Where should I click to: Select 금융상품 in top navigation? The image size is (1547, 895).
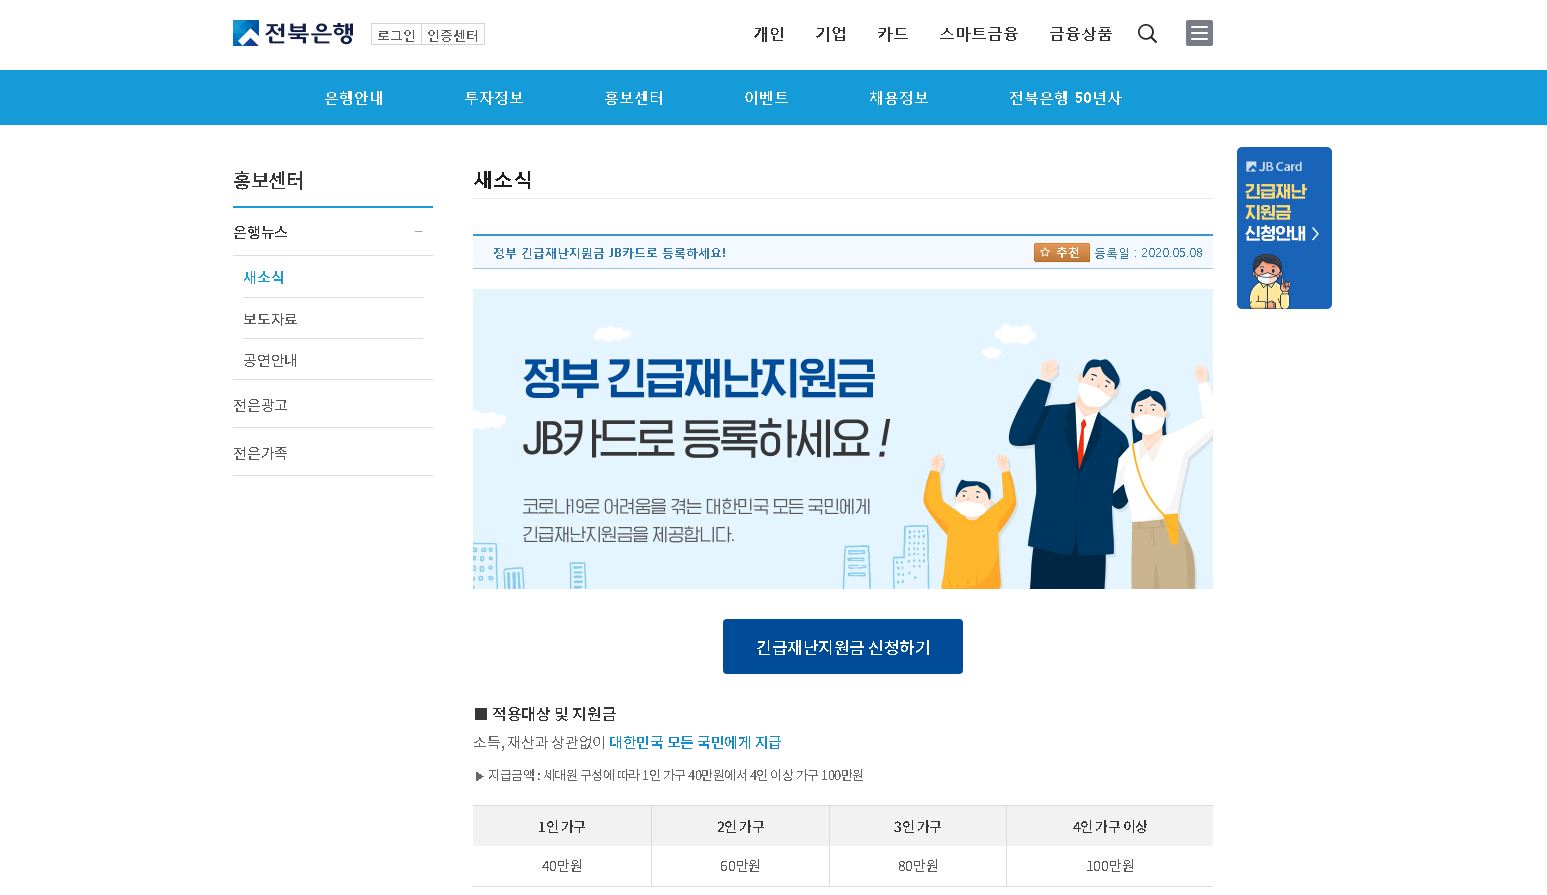pyautogui.click(x=1081, y=34)
